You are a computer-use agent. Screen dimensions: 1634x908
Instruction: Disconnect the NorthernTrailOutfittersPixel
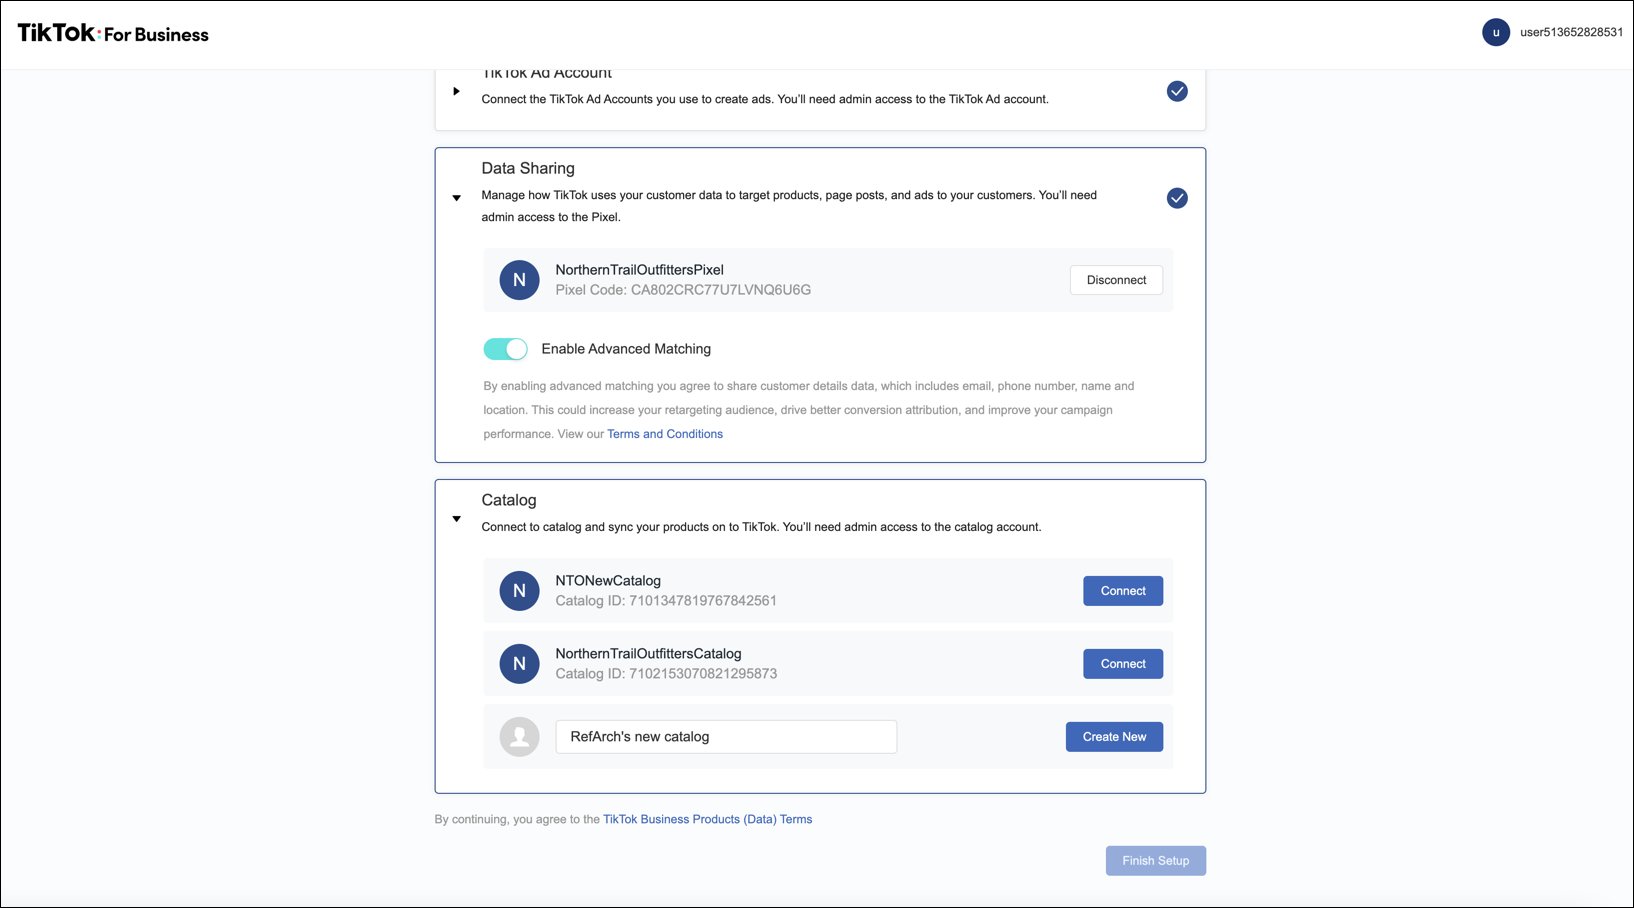1116,280
